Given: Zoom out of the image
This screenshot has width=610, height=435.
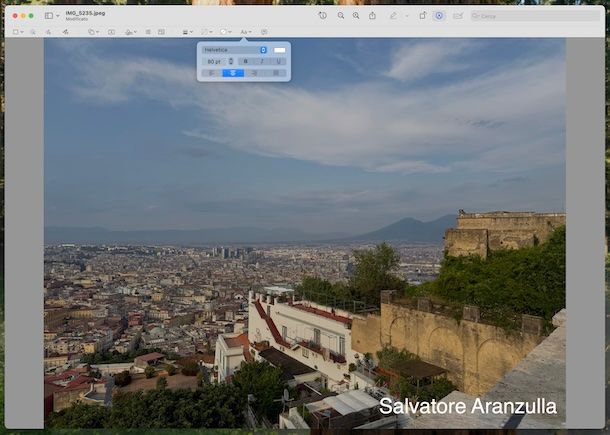Looking at the screenshot, I should [341, 16].
